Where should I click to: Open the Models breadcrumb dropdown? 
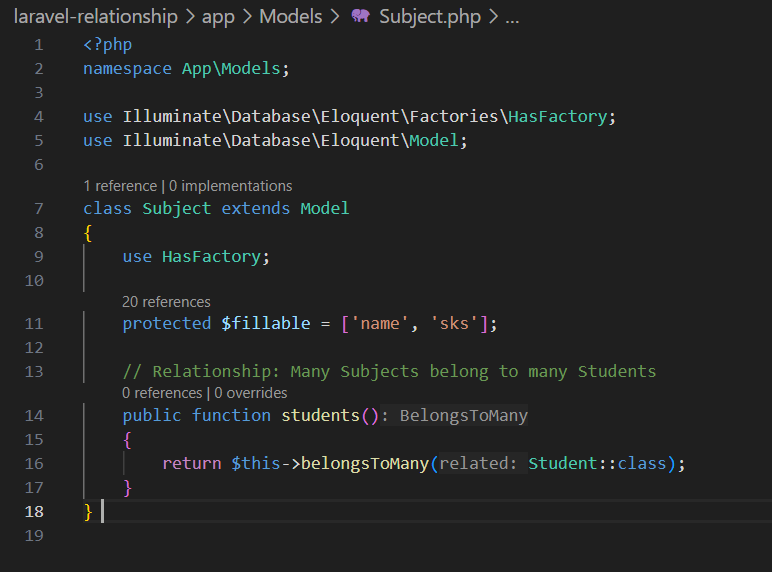(290, 17)
